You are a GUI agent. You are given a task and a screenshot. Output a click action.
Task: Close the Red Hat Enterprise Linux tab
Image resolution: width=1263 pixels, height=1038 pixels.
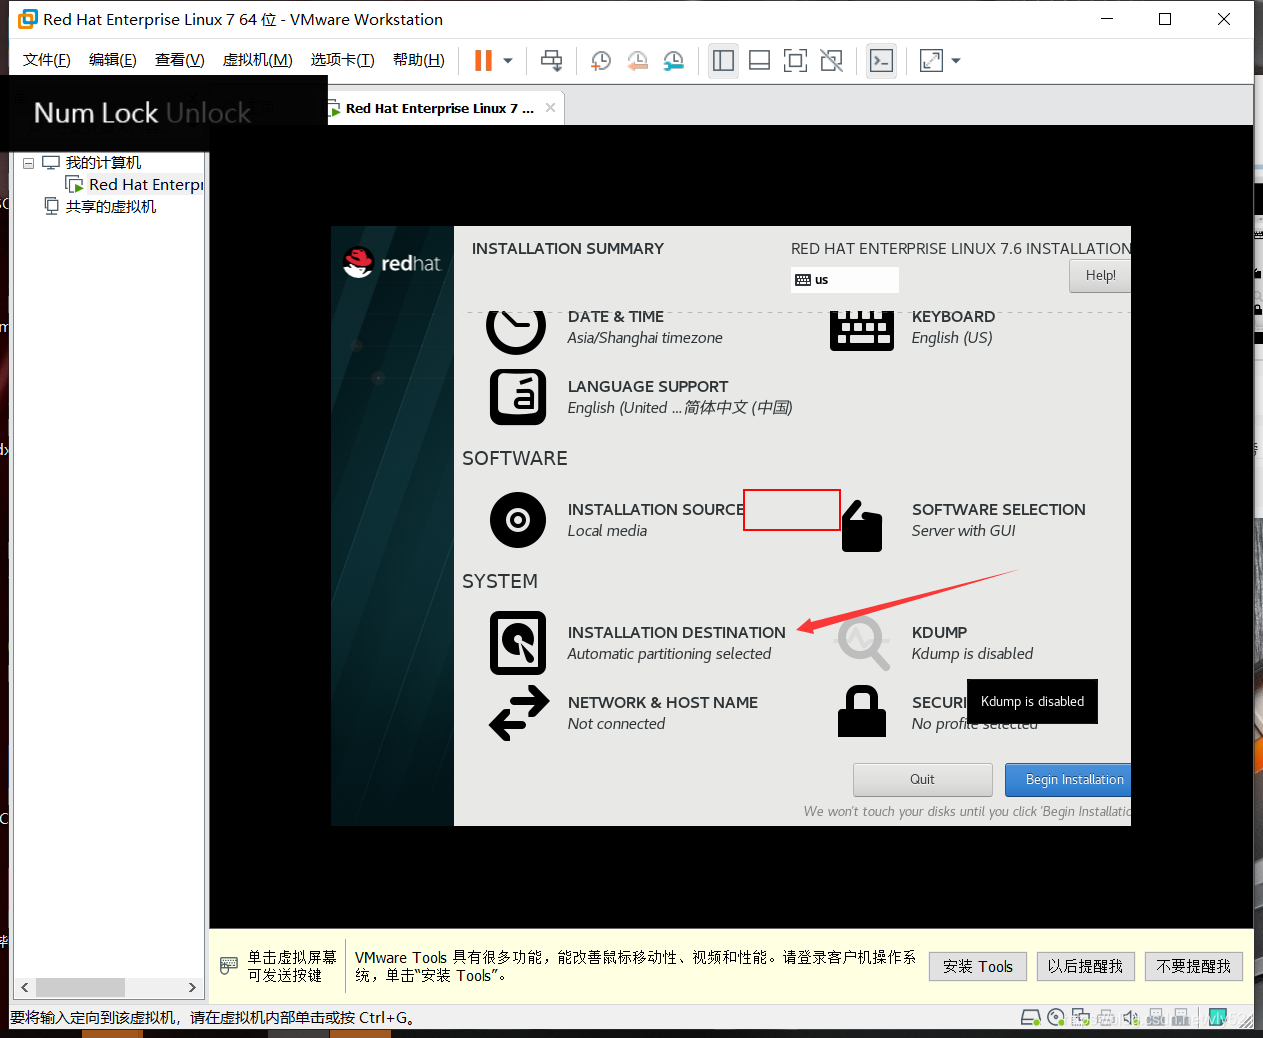tap(550, 108)
